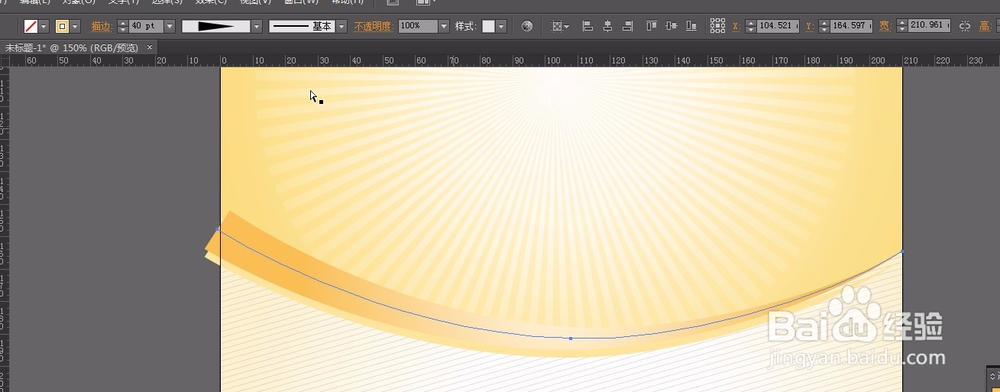Viewport: 1000px width, 392px height.
Task: Toggle constrain width and height proportions
Action: [x=965, y=26]
